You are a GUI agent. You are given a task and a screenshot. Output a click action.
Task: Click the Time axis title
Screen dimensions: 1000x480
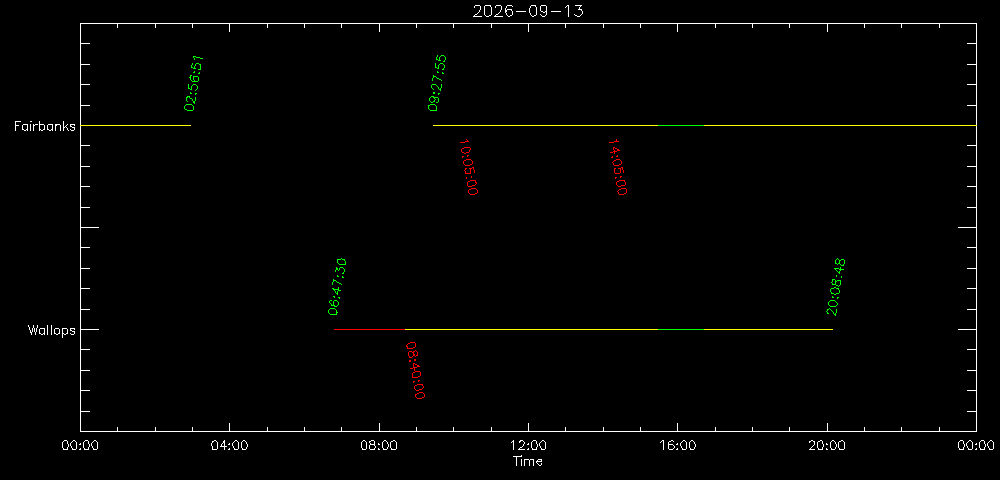(x=527, y=461)
